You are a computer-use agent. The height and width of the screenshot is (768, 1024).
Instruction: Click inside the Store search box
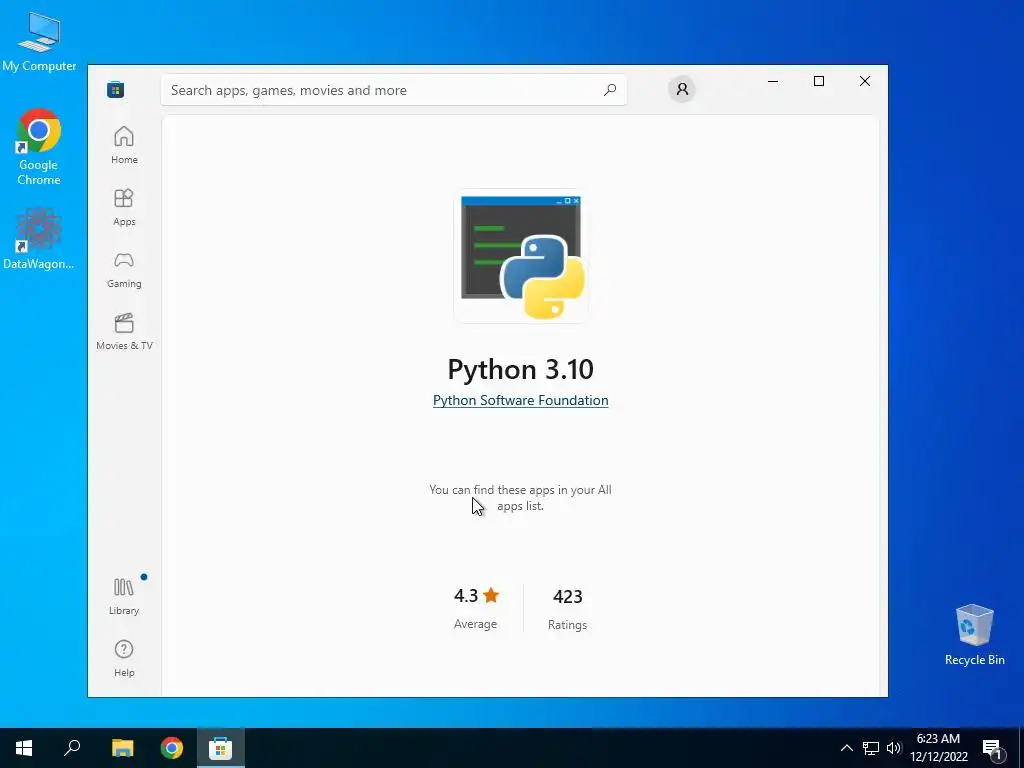(x=394, y=89)
